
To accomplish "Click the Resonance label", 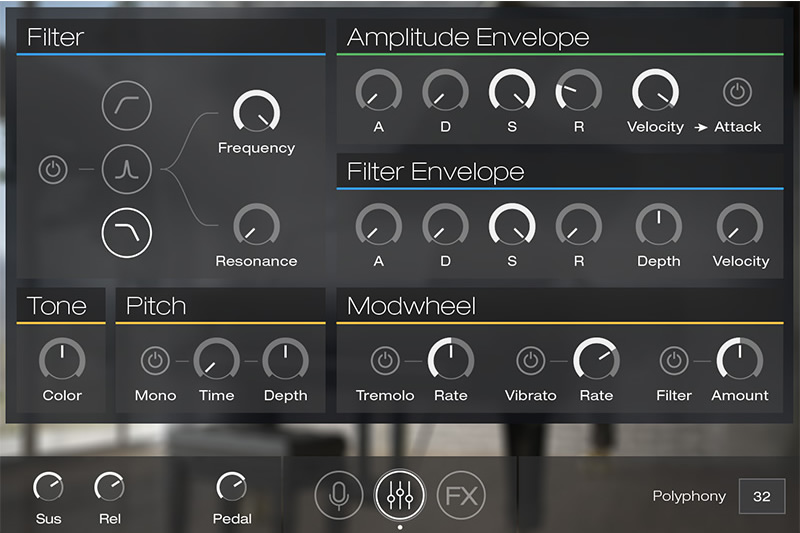I will click(256, 261).
